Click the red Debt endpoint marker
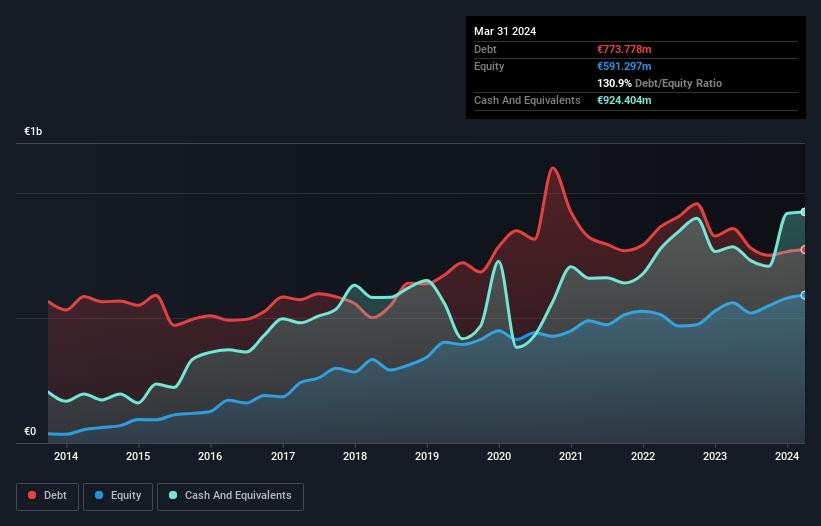 coord(804,250)
